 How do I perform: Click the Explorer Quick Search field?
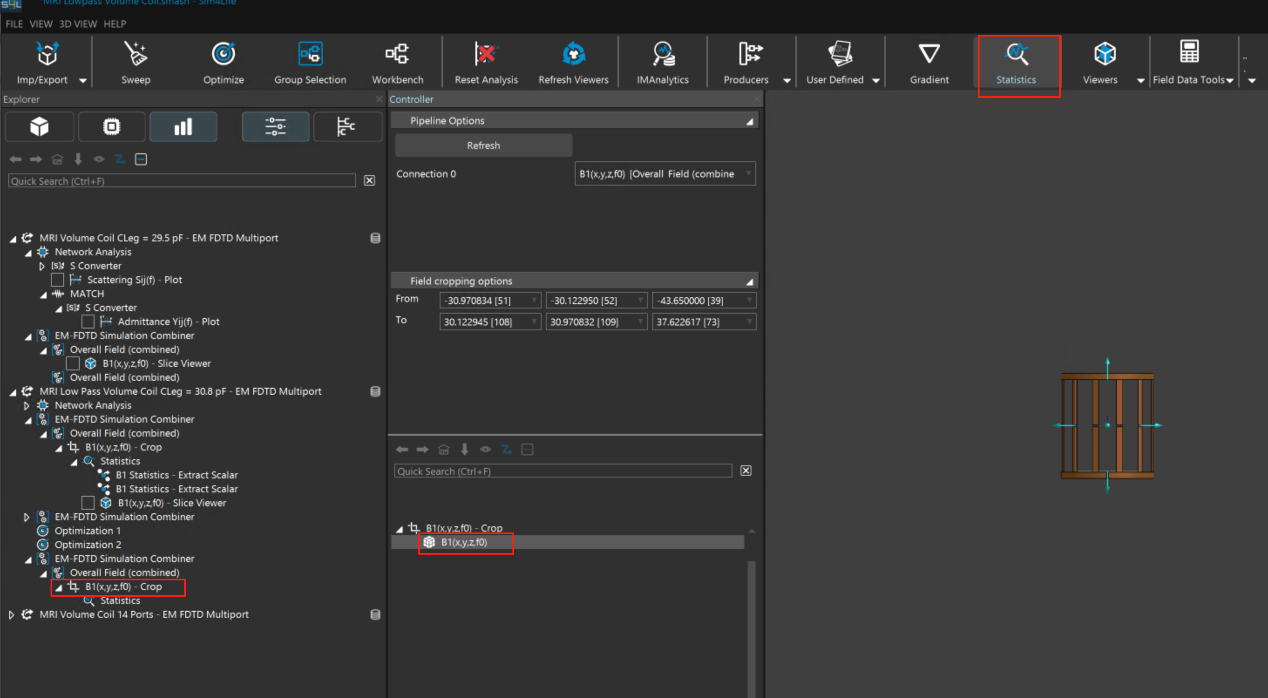[x=181, y=181]
